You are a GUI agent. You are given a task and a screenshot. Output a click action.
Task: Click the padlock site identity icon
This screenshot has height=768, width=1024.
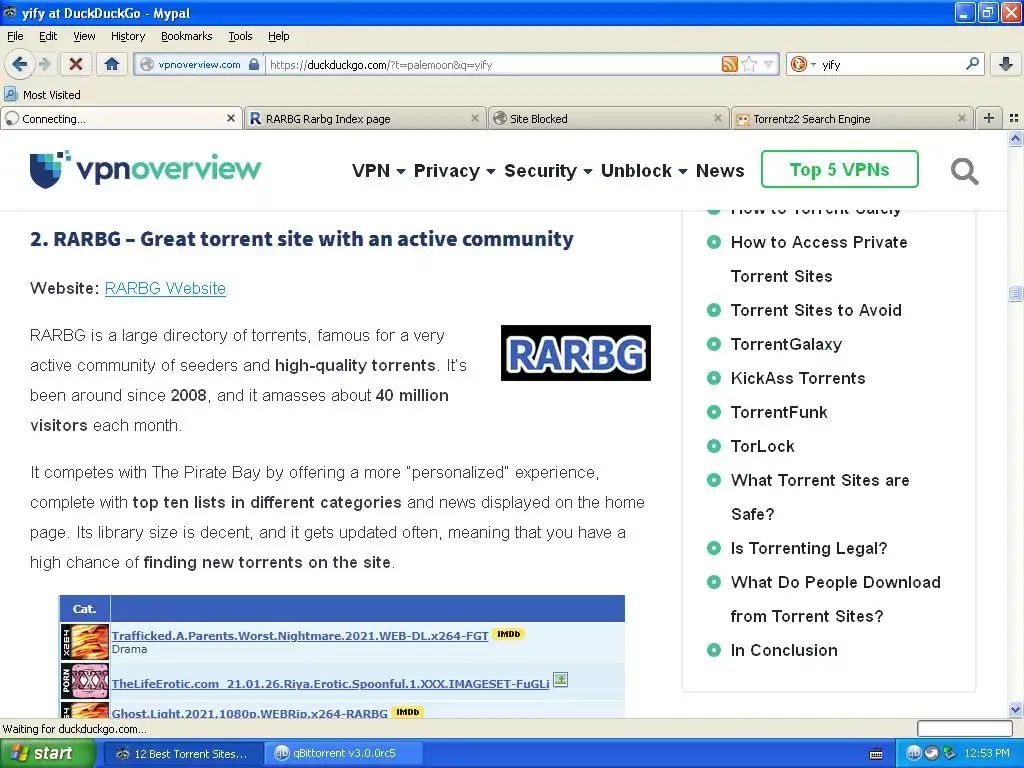click(254, 64)
